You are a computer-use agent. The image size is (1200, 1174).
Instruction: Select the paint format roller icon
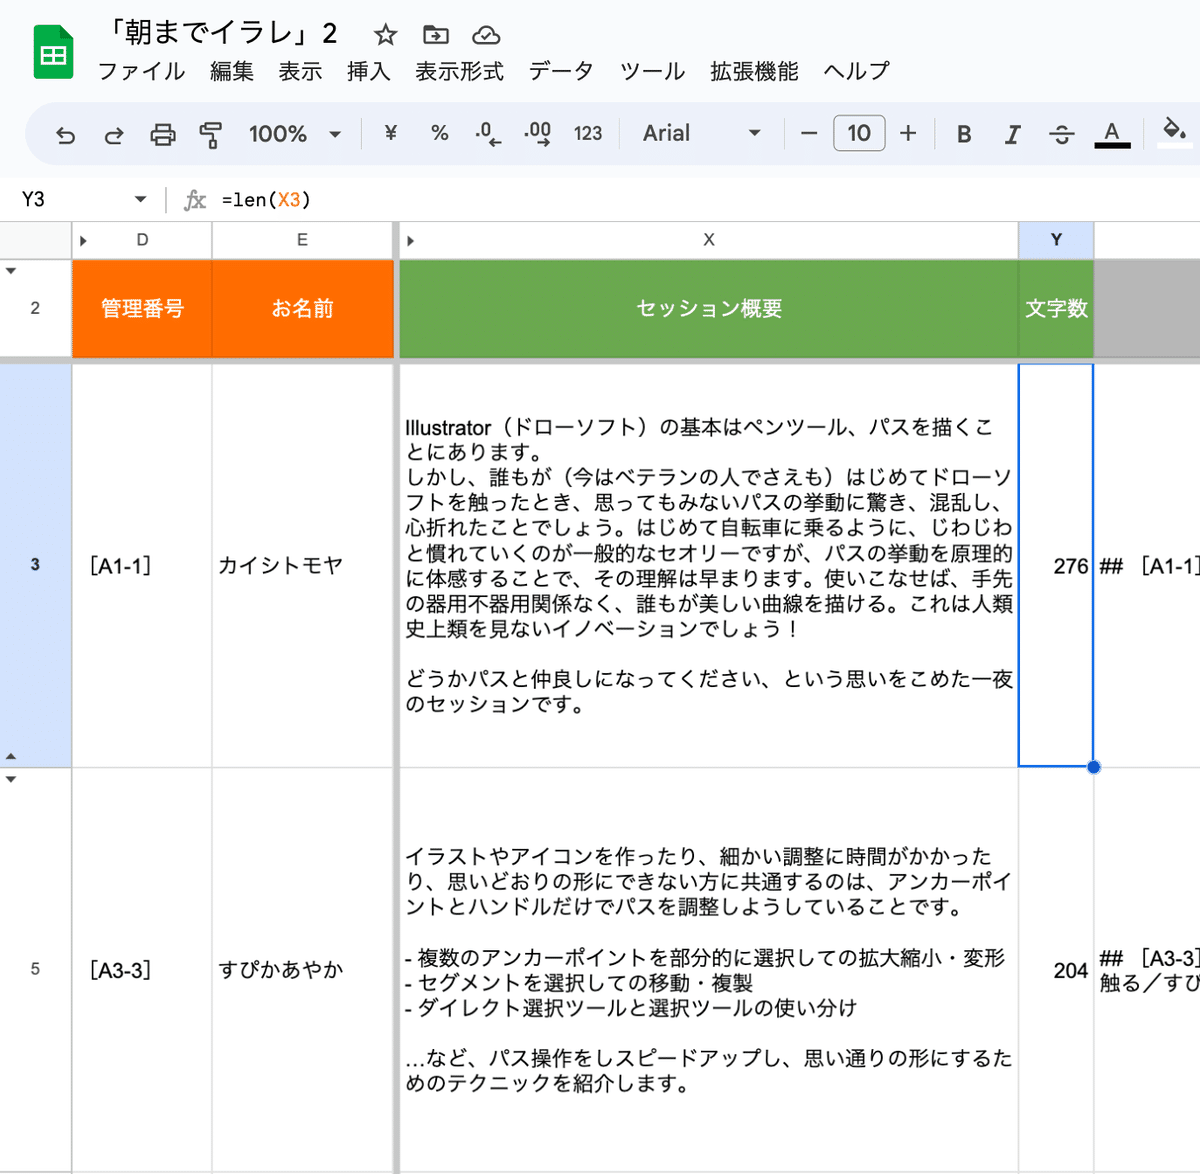tap(210, 134)
